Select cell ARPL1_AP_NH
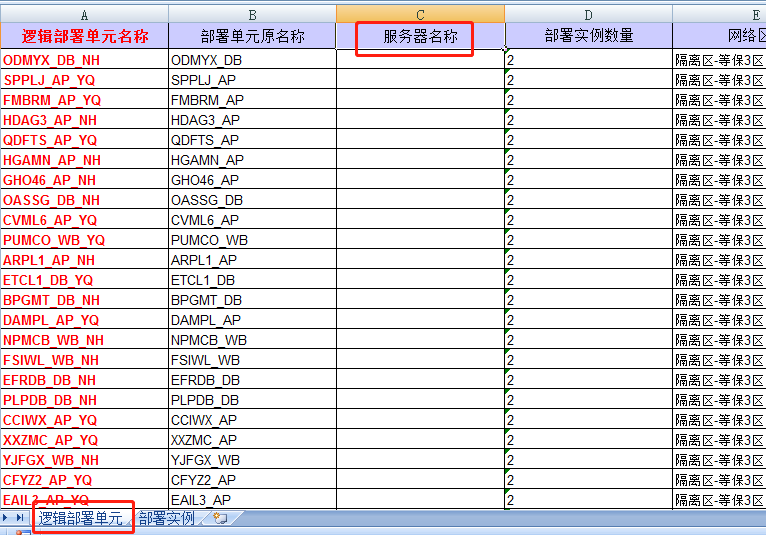This screenshot has width=766, height=535. pyautogui.click(x=85, y=260)
